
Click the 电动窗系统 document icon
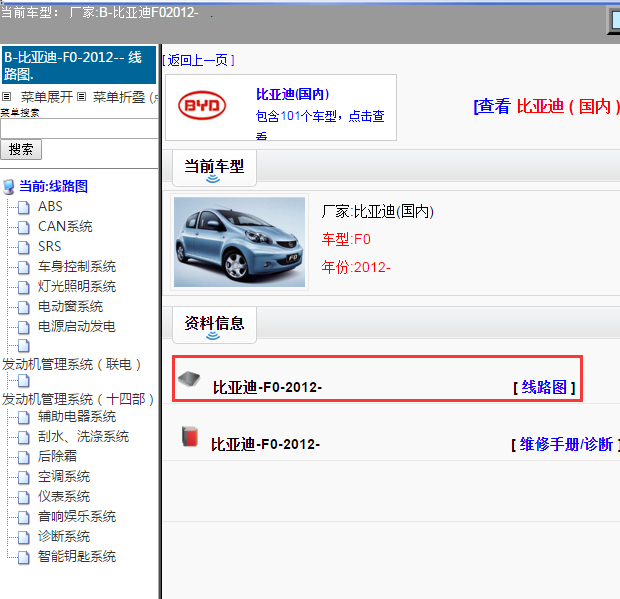point(23,307)
